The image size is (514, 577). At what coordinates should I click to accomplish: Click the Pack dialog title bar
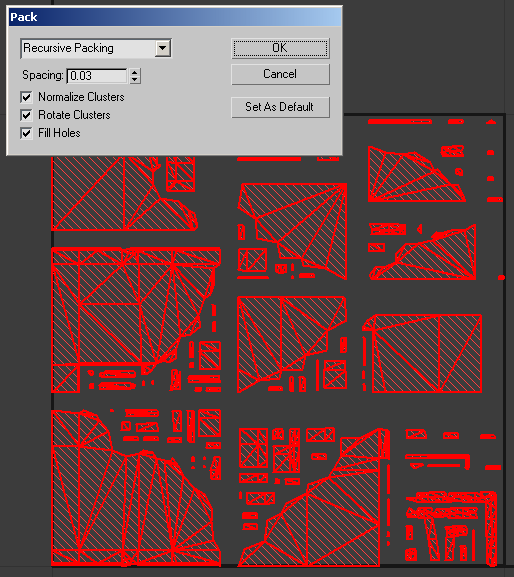tap(175, 17)
